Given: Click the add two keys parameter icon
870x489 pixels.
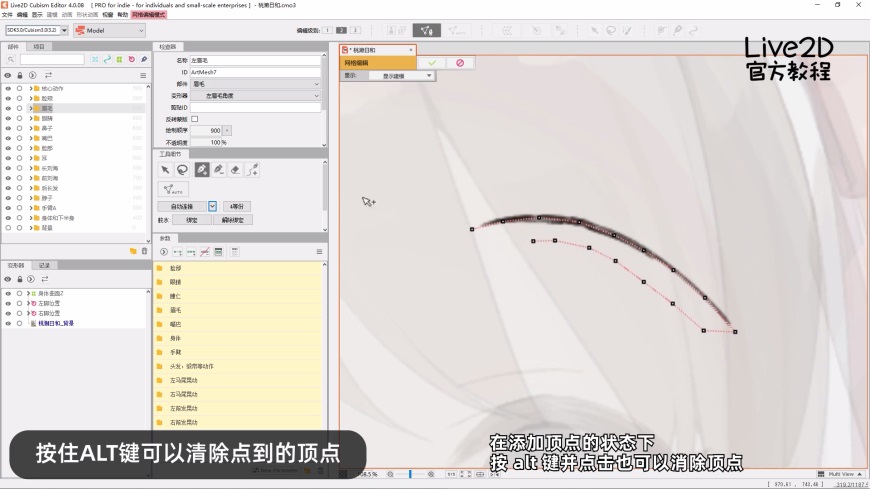Looking at the screenshot, I should 178,252.
